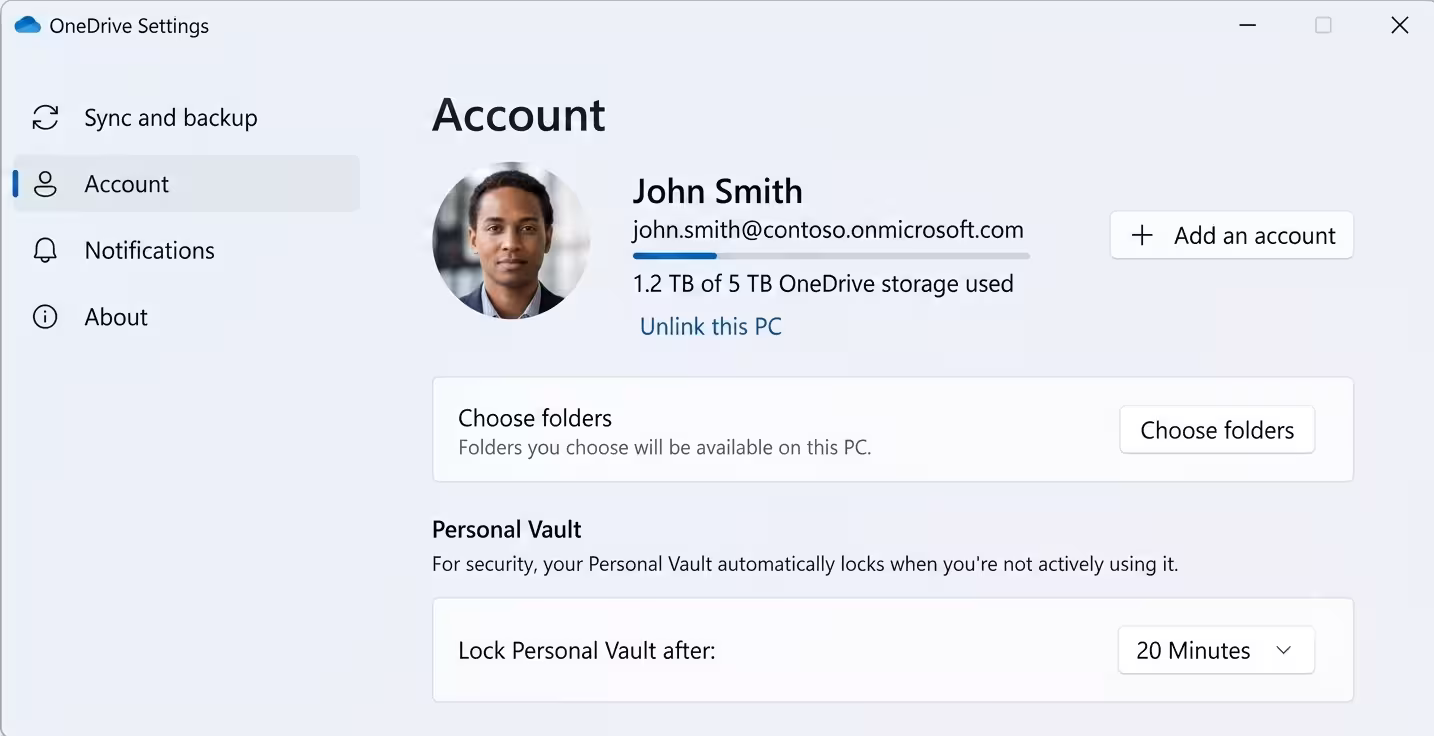Click the OneDrive storage usage bar
The height and width of the screenshot is (736, 1434).
tap(831, 256)
